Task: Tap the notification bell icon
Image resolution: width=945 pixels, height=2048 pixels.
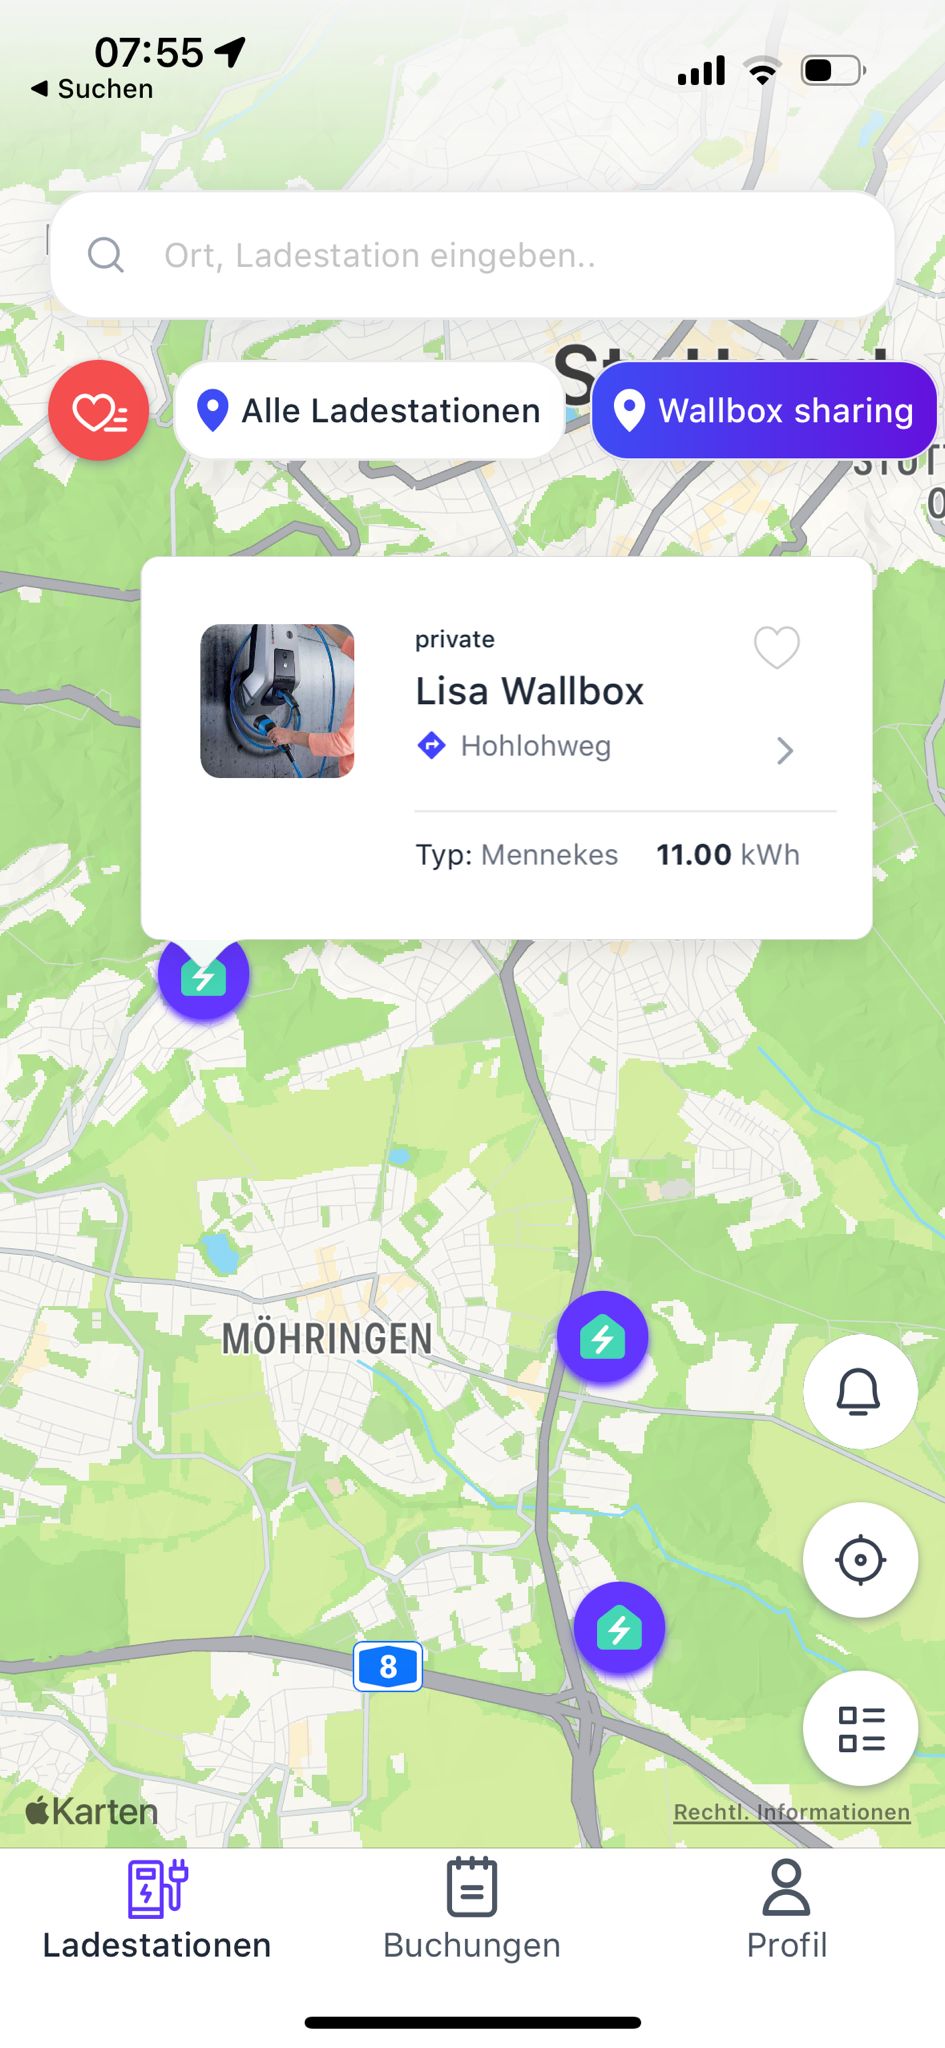Action: (x=860, y=1392)
